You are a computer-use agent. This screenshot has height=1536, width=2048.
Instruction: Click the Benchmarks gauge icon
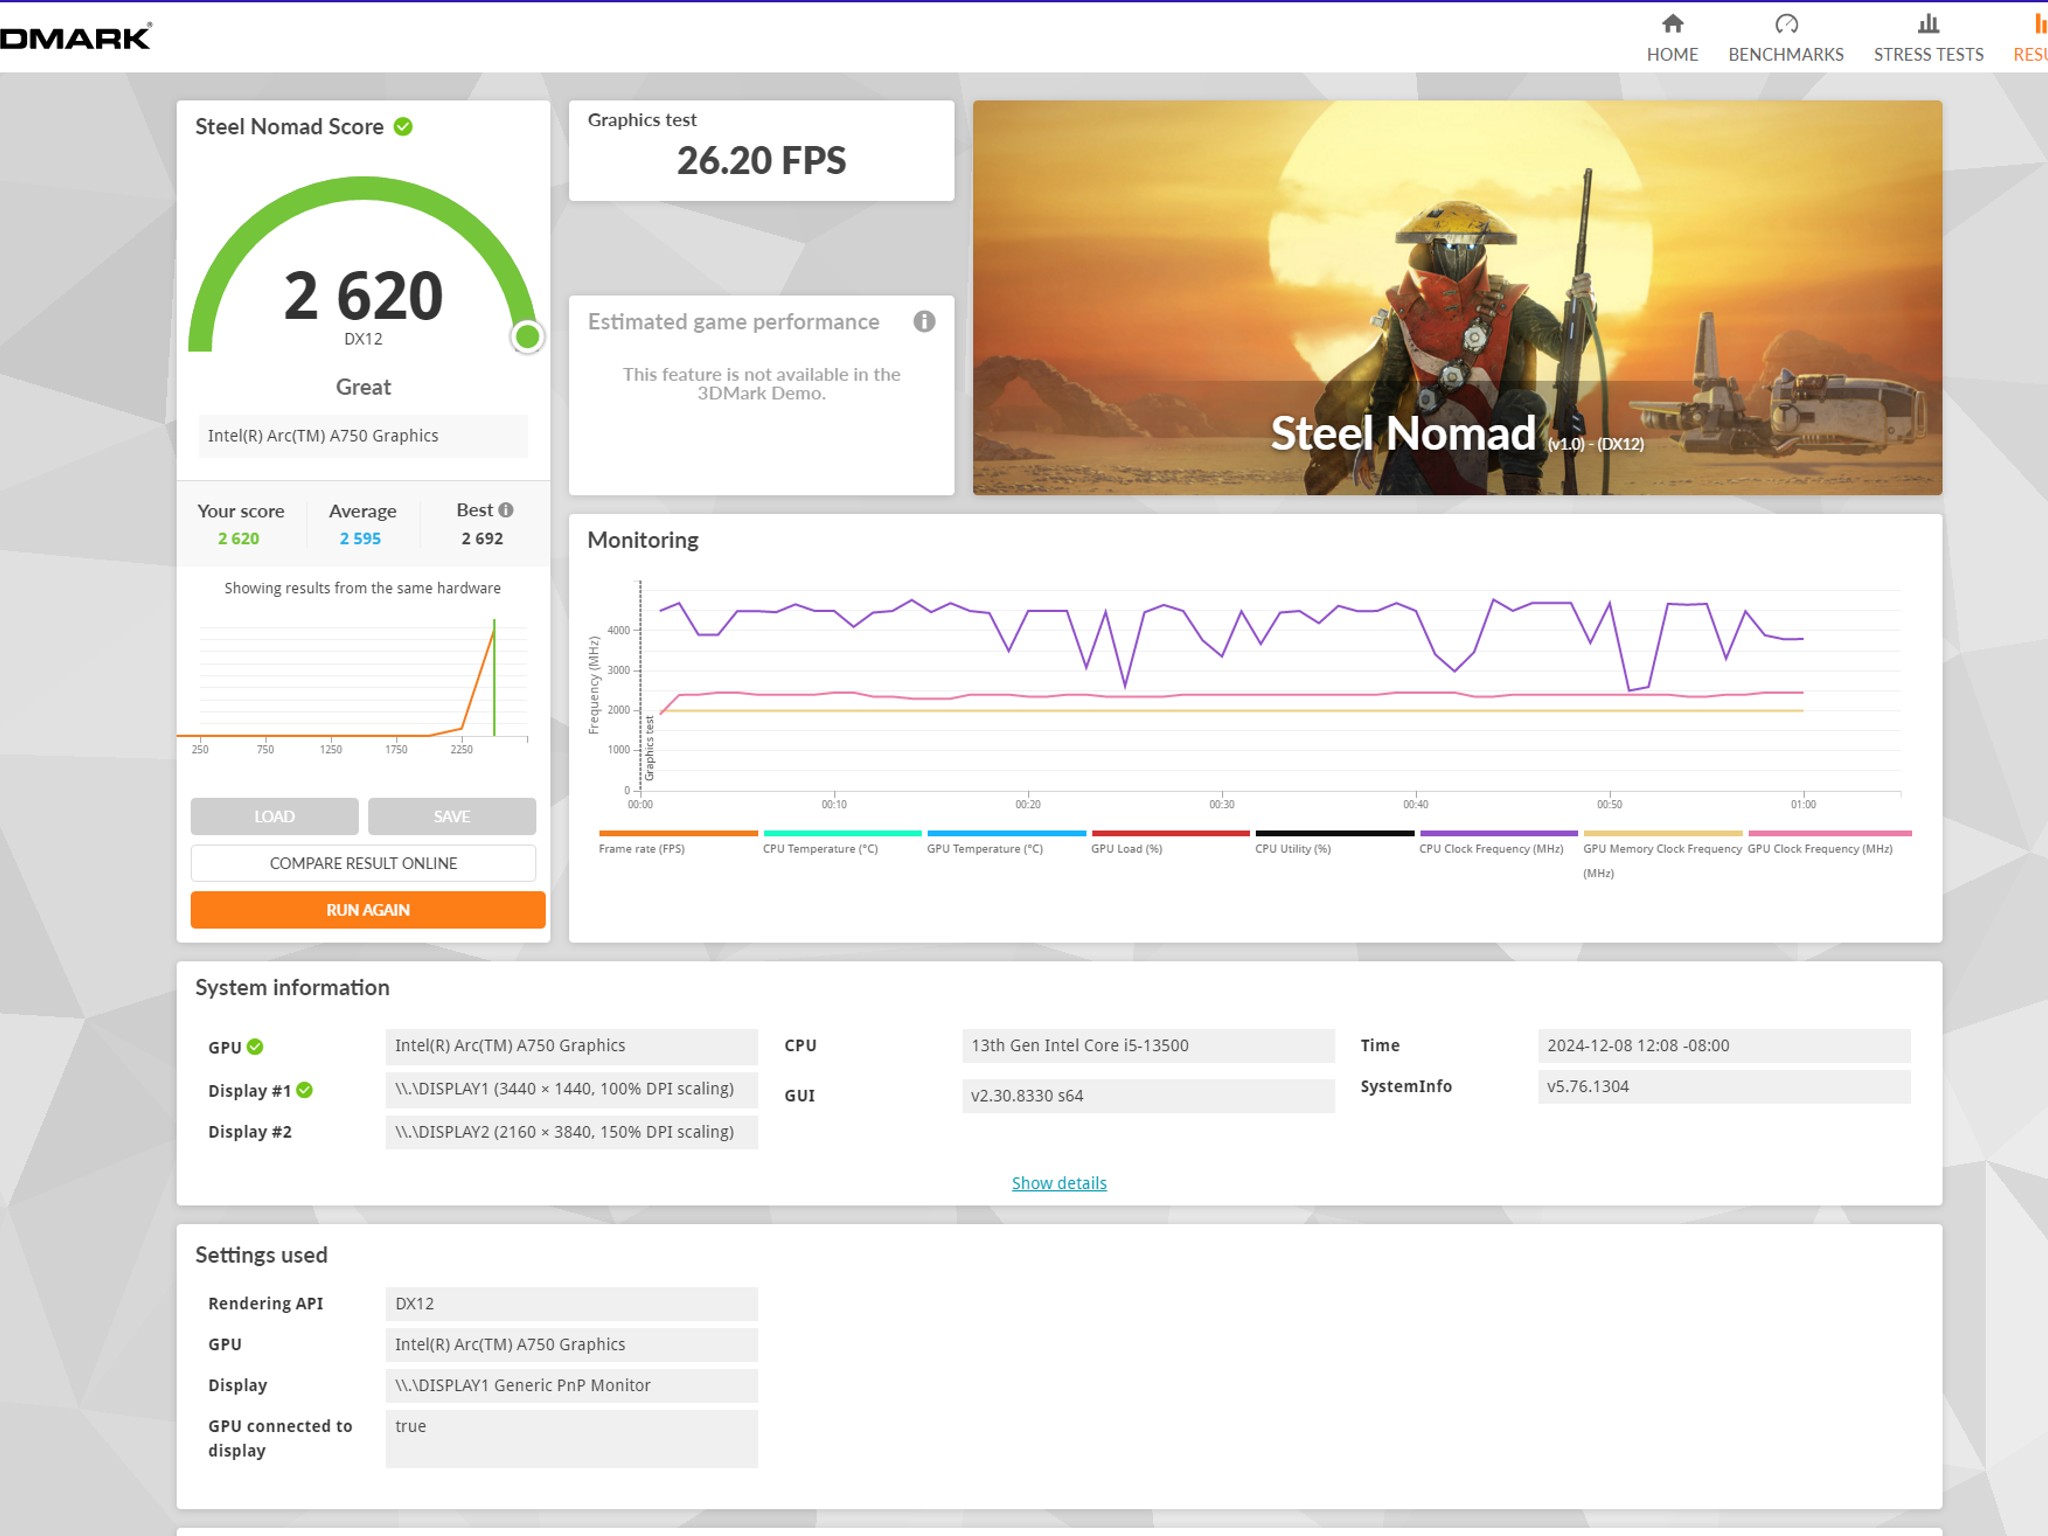[1786, 24]
